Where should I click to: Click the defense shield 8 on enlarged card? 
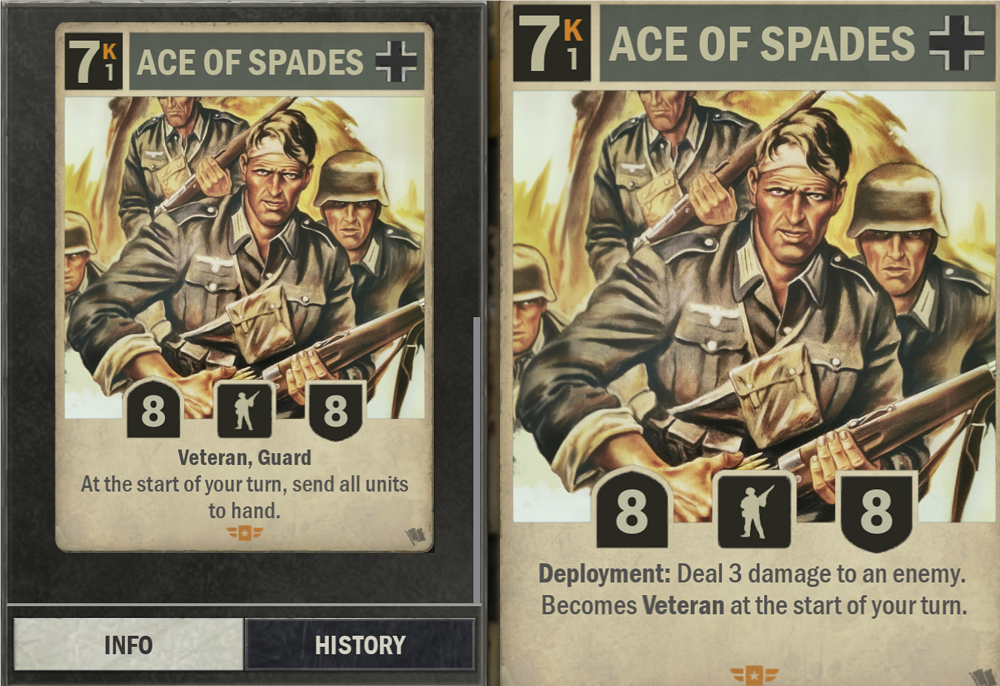876,512
